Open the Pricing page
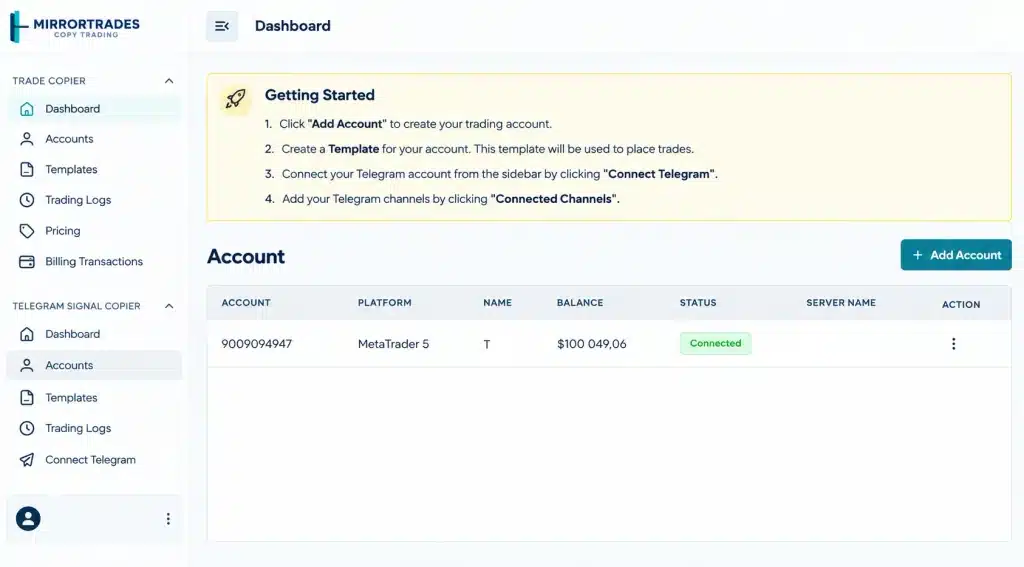1024x567 pixels. [x=94, y=231]
